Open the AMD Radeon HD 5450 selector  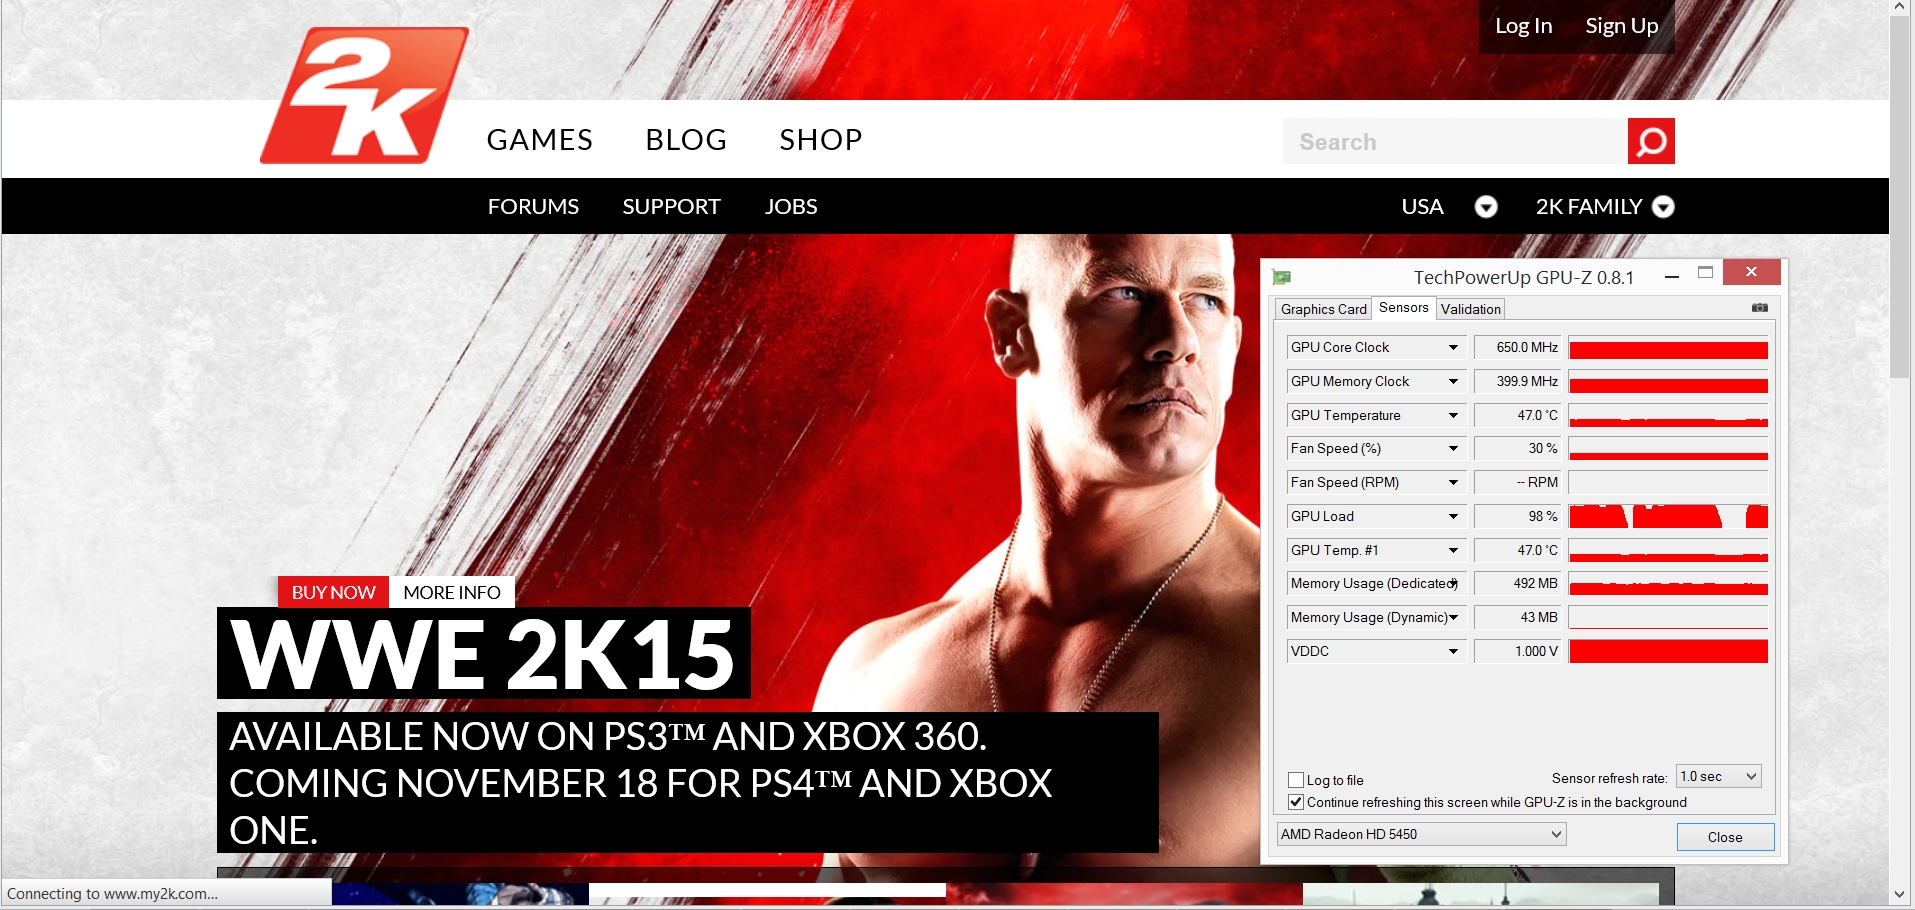(1421, 834)
